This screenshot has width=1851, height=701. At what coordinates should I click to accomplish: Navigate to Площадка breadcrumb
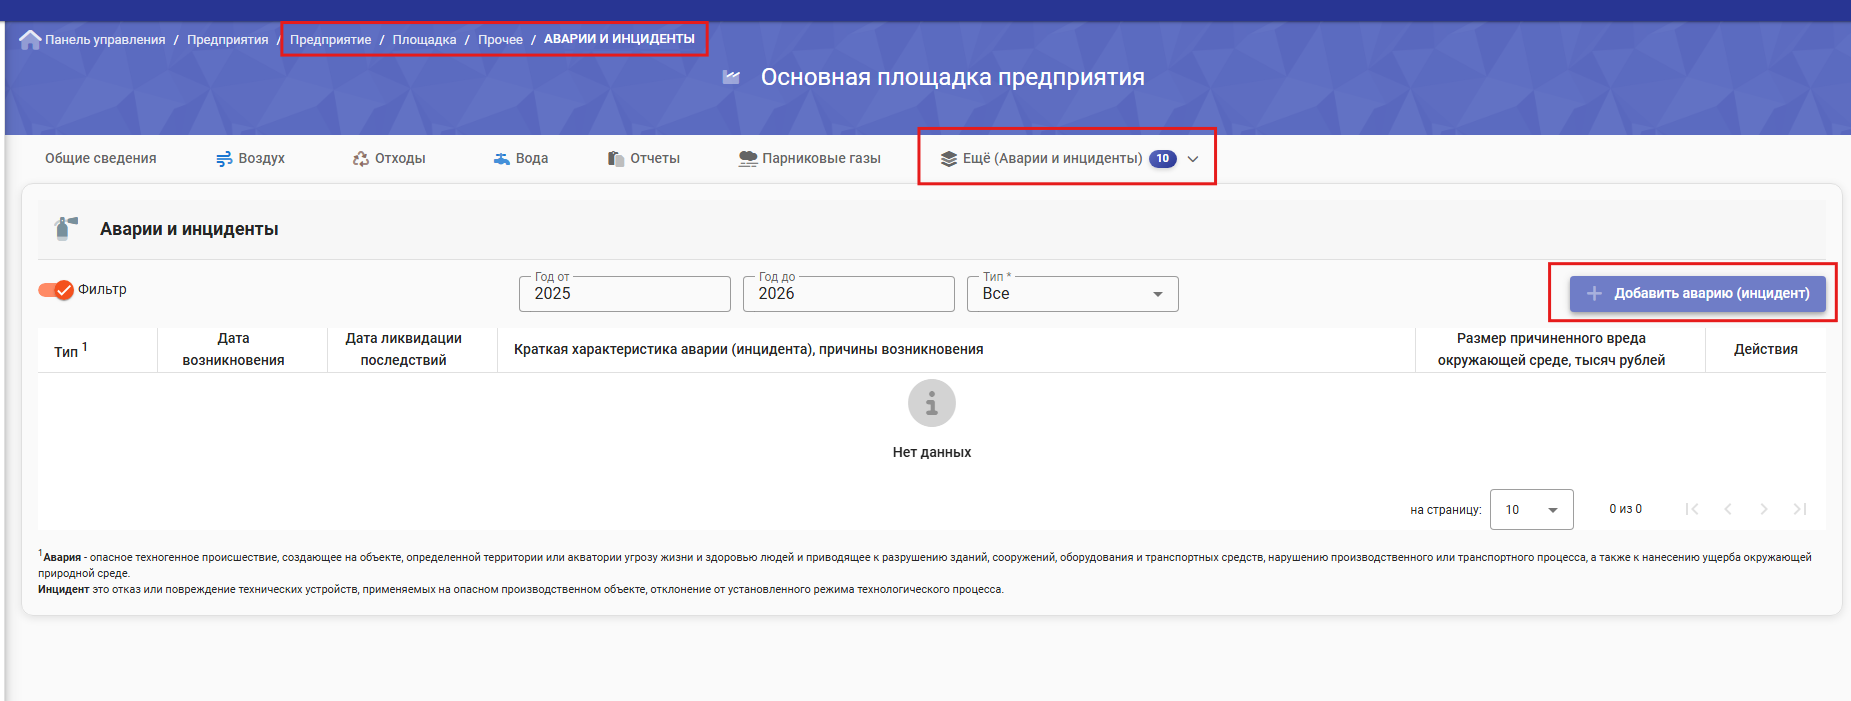point(424,40)
